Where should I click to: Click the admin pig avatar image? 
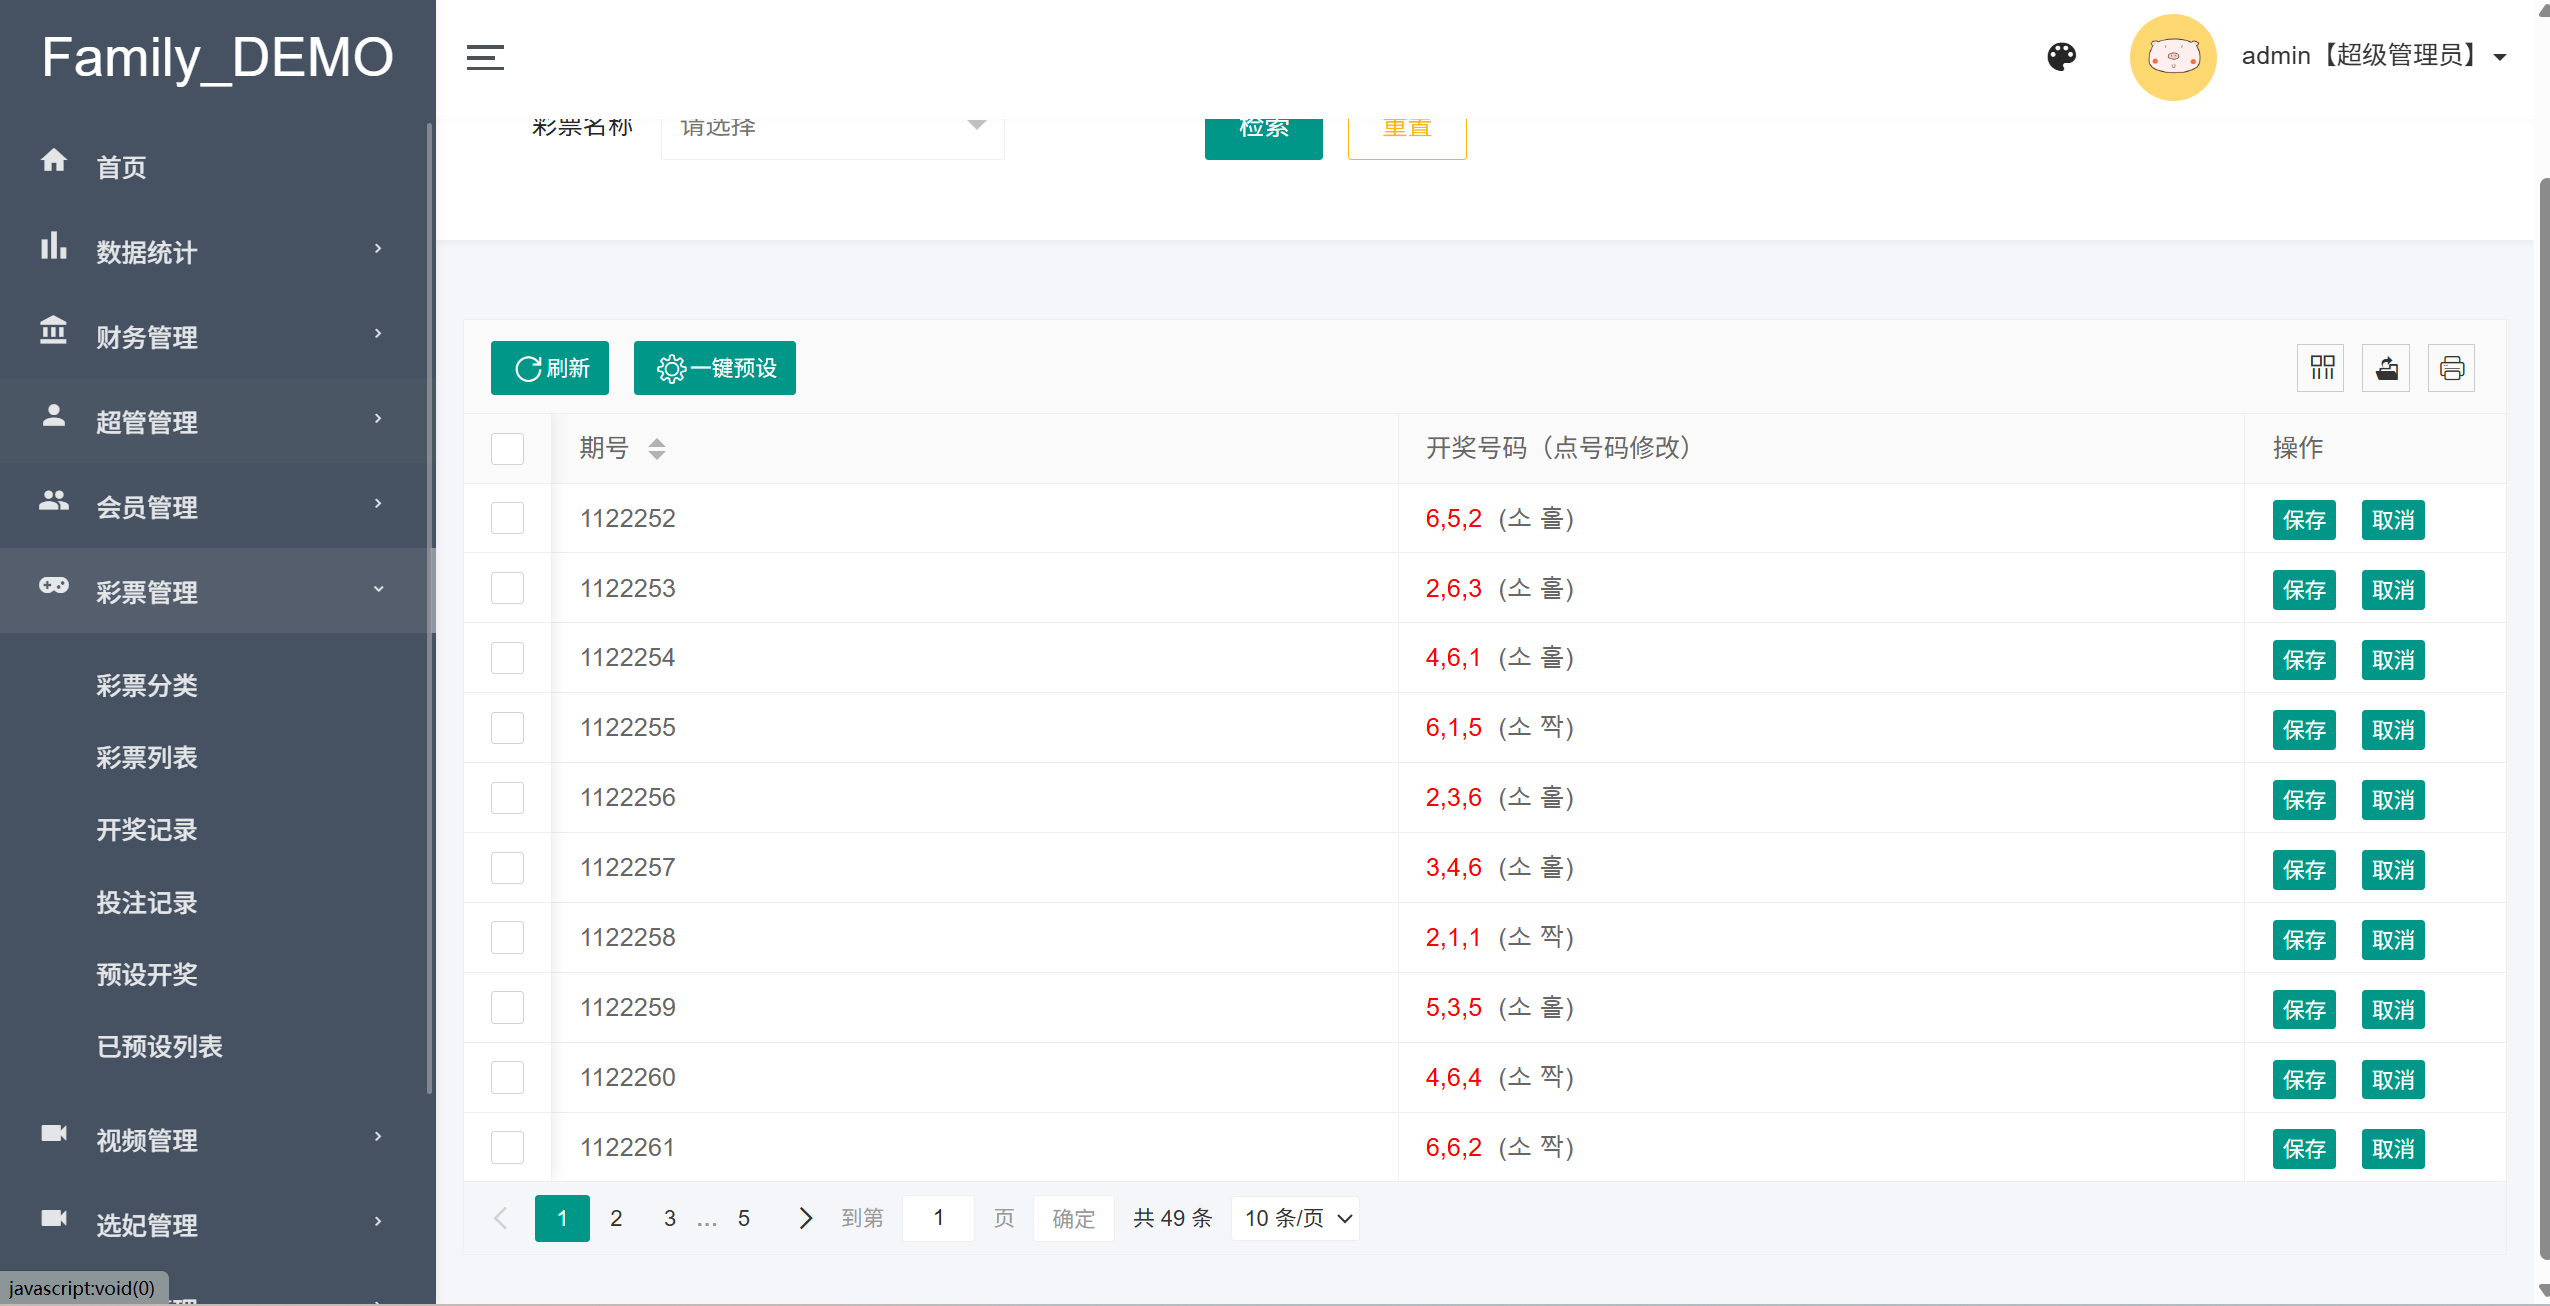[x=2172, y=57]
